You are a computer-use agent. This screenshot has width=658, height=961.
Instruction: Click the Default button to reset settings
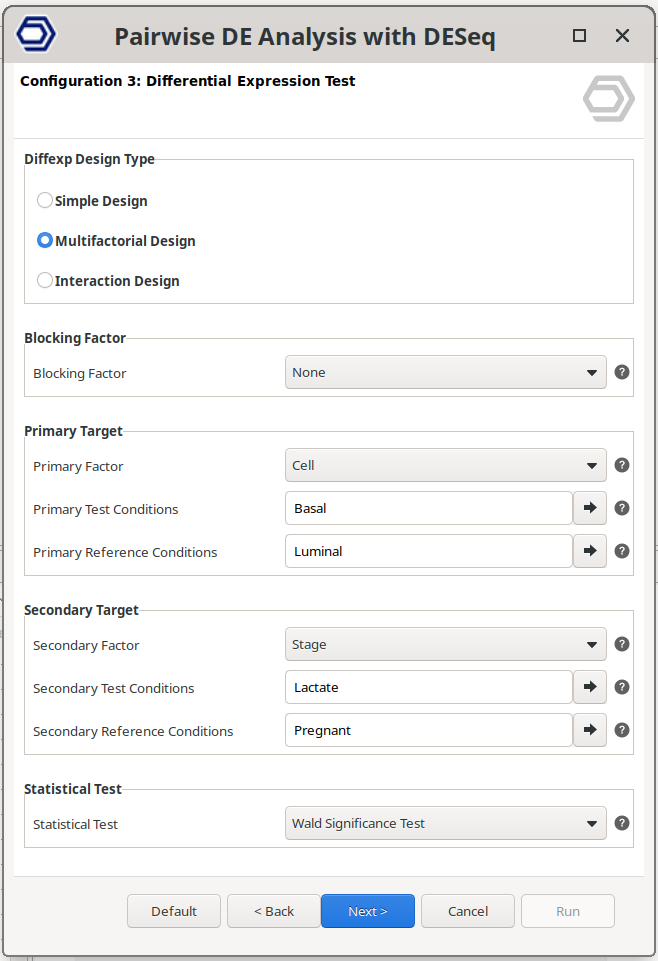pyautogui.click(x=174, y=911)
